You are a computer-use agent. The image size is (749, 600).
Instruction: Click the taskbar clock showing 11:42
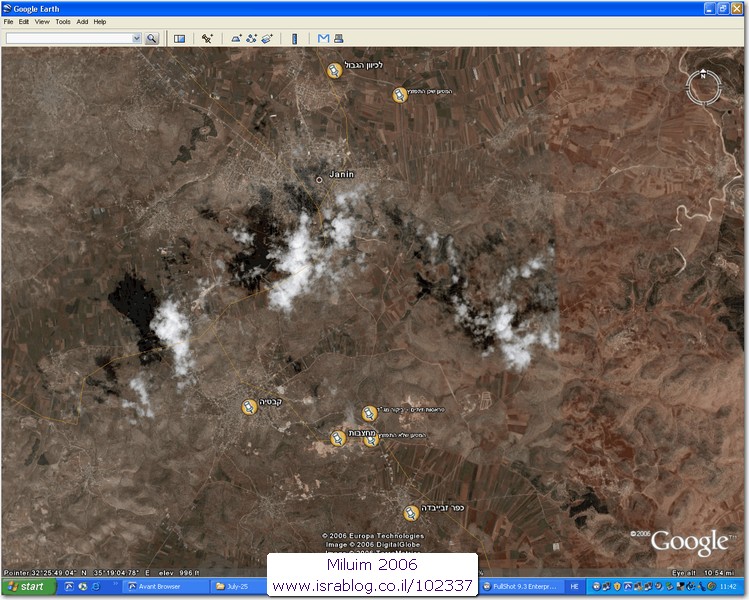728,586
